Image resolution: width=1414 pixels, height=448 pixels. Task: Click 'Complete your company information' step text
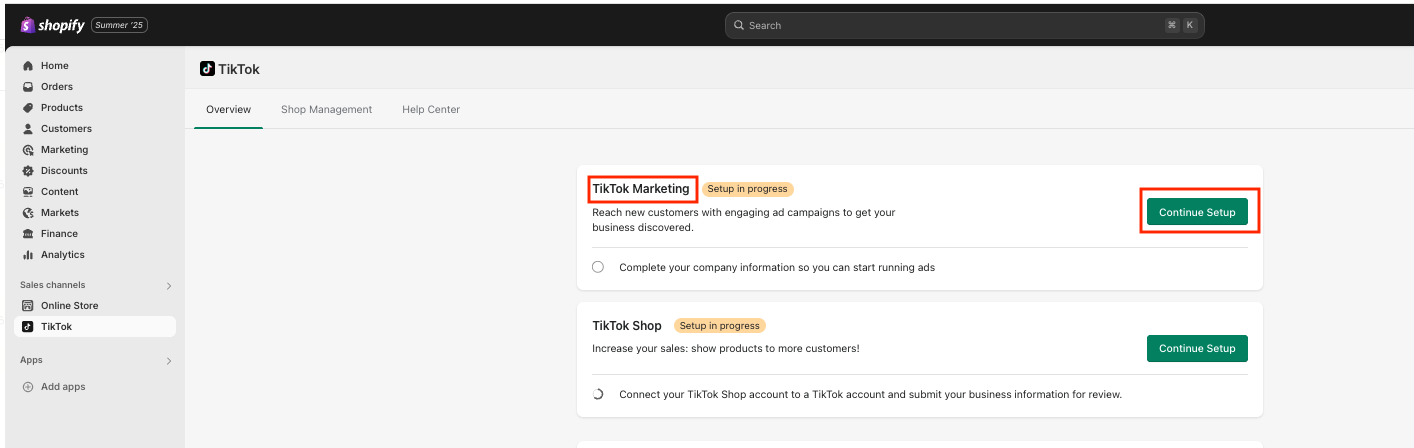(x=777, y=267)
